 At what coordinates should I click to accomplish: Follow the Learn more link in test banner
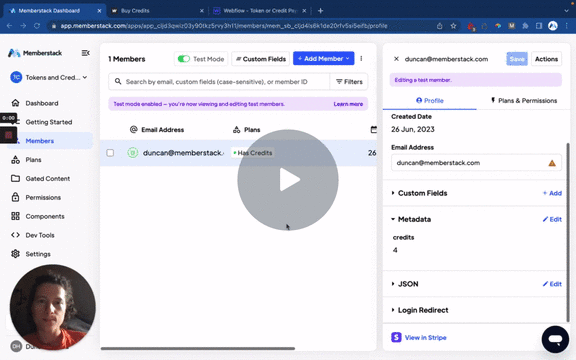[x=348, y=104]
